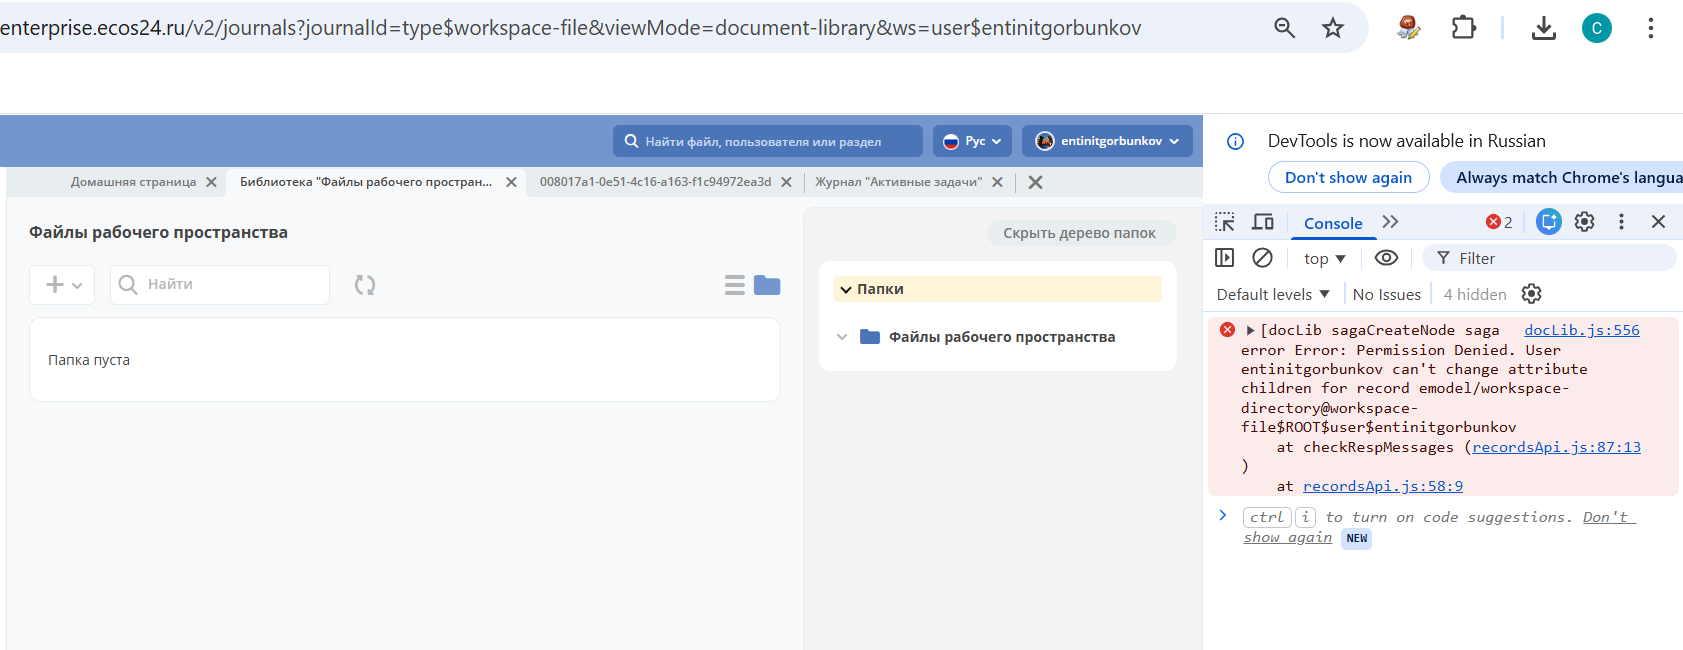The height and width of the screenshot is (650, 1683).
Task: Open Default levels dropdown in console
Action: (1273, 294)
